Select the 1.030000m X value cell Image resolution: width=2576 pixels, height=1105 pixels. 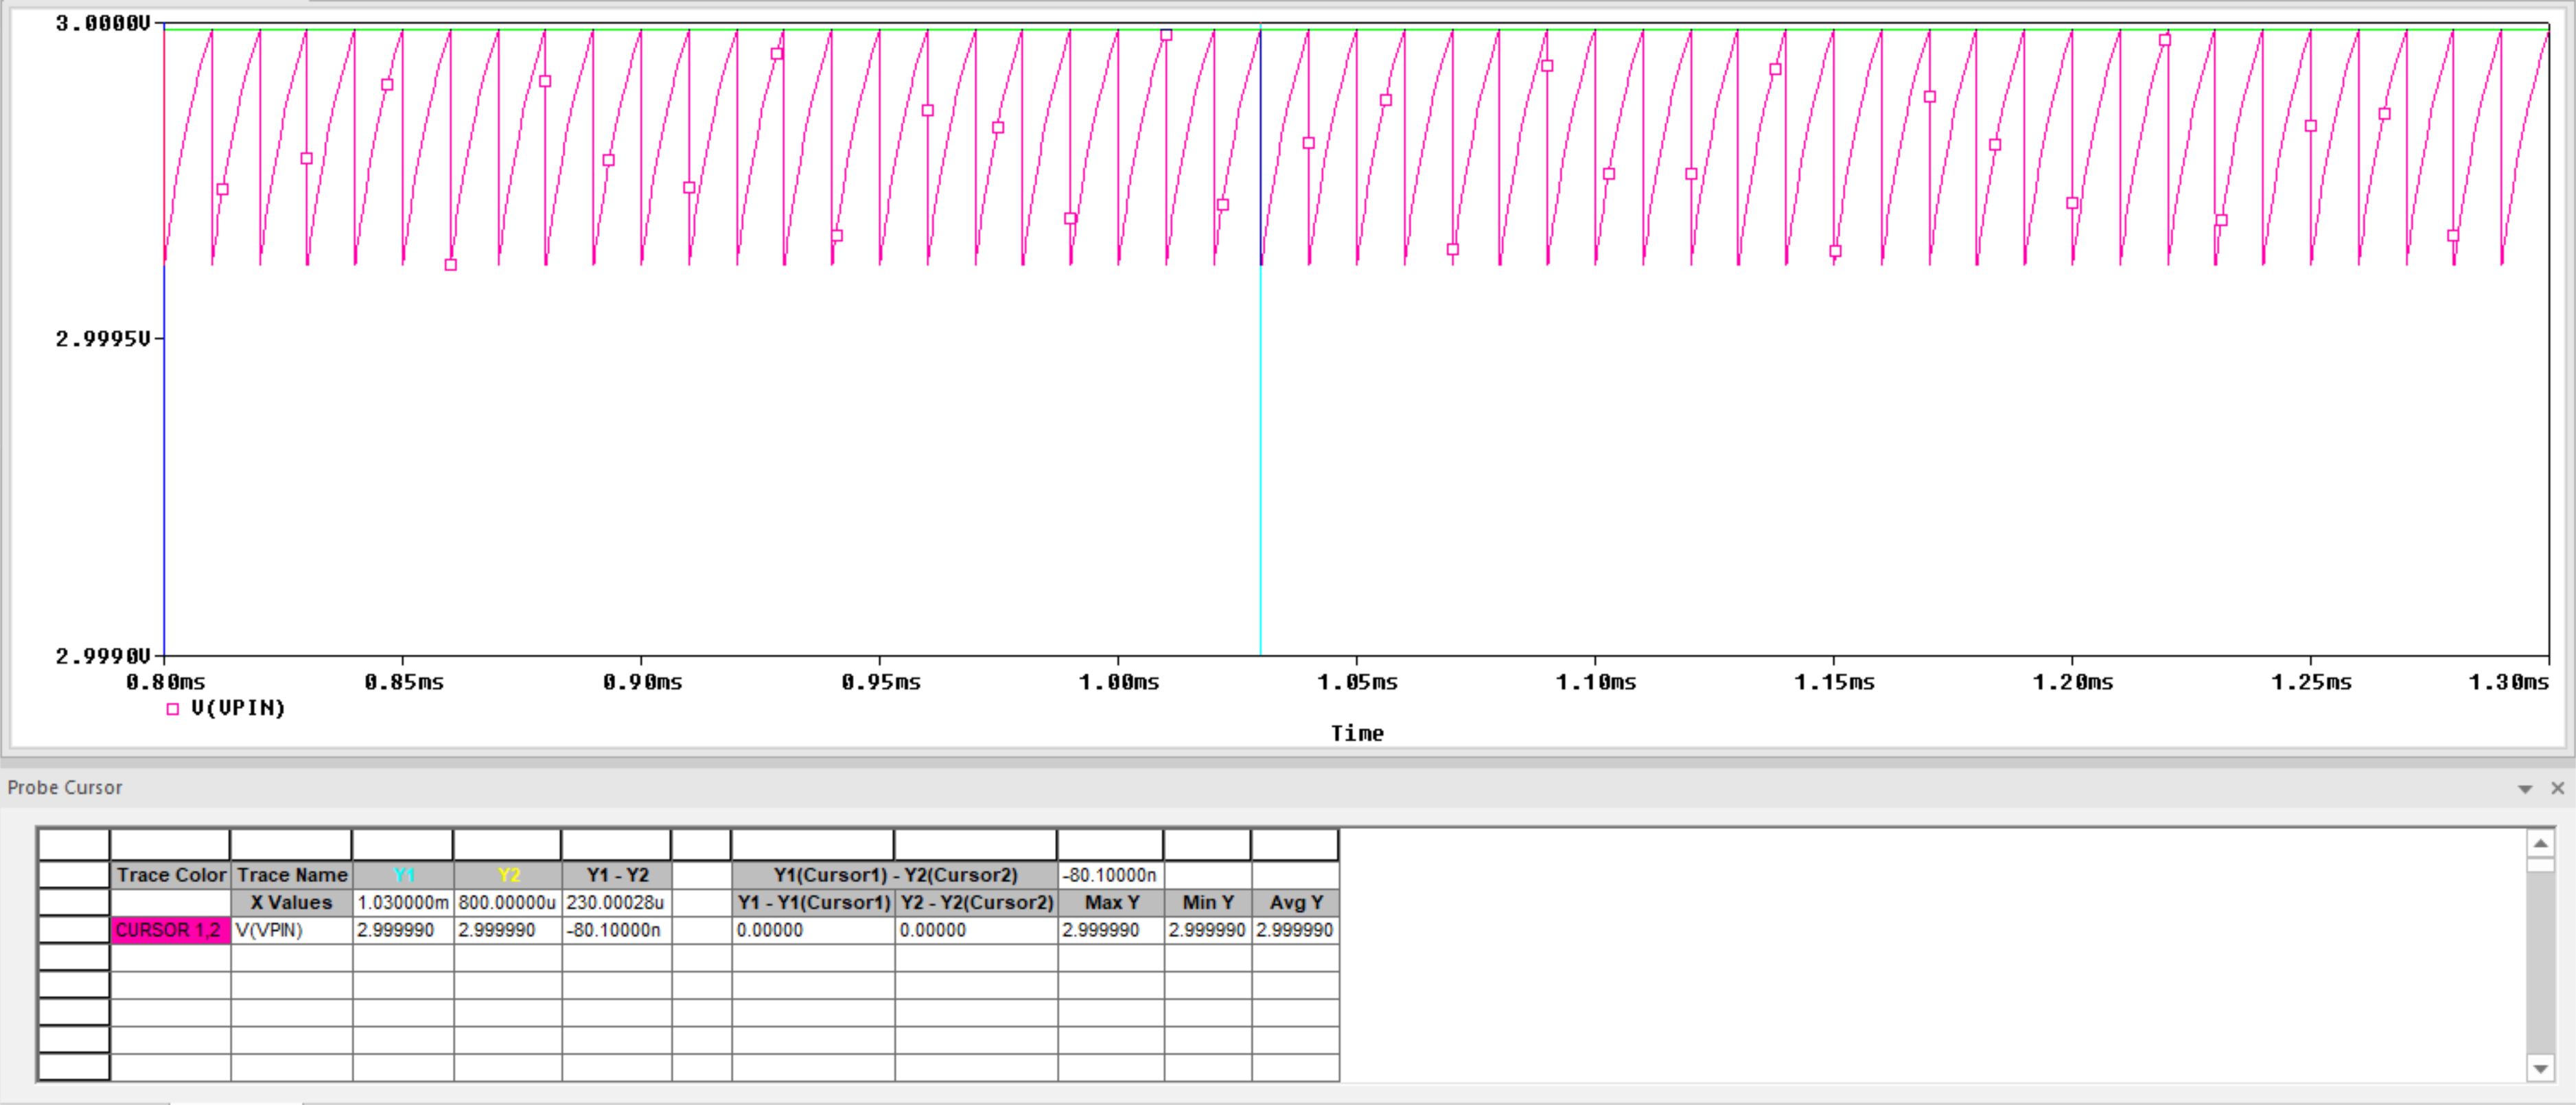pyautogui.click(x=403, y=902)
